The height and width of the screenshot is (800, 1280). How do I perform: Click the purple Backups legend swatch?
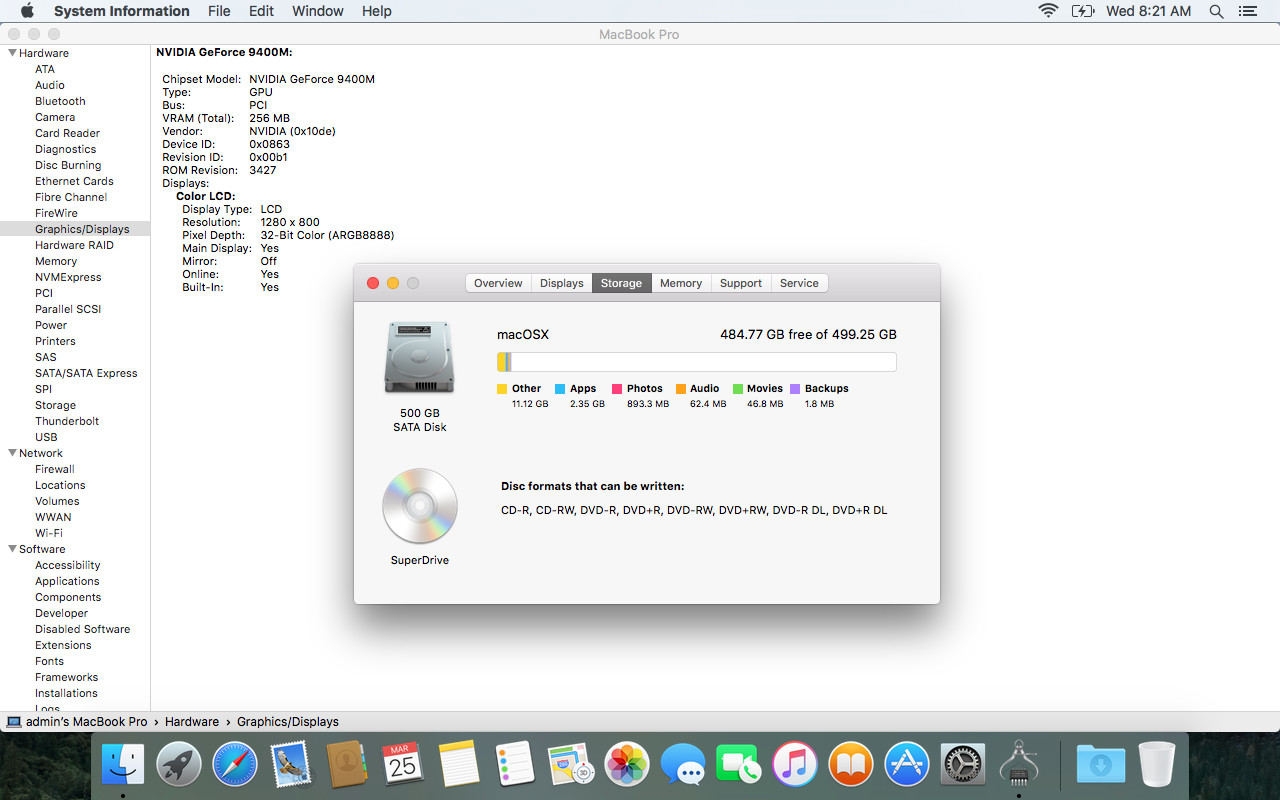coord(795,389)
